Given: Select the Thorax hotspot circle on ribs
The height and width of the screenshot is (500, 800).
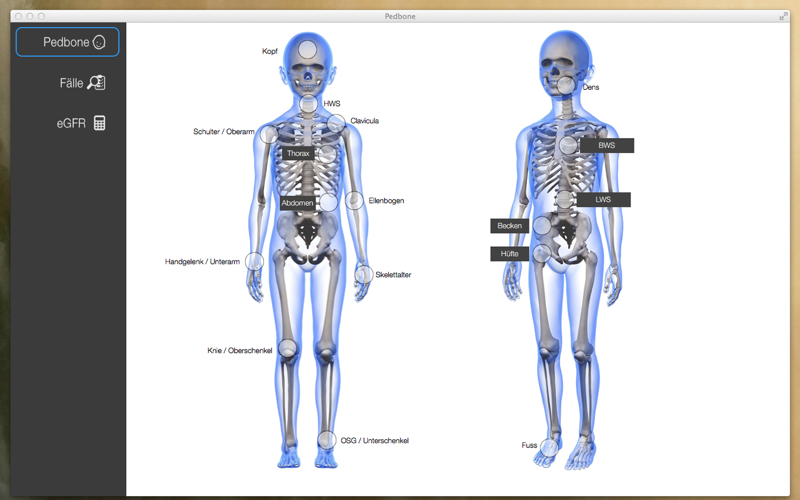Looking at the screenshot, I should [327, 154].
